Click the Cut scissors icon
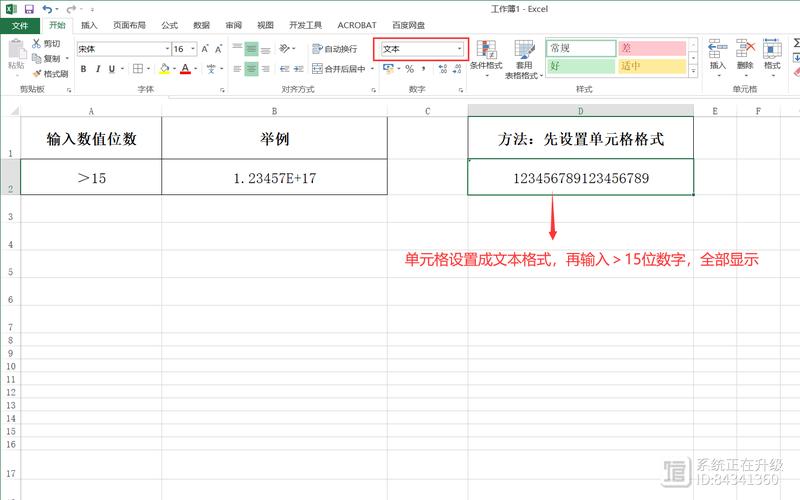800x500 pixels. pyautogui.click(x=36, y=43)
